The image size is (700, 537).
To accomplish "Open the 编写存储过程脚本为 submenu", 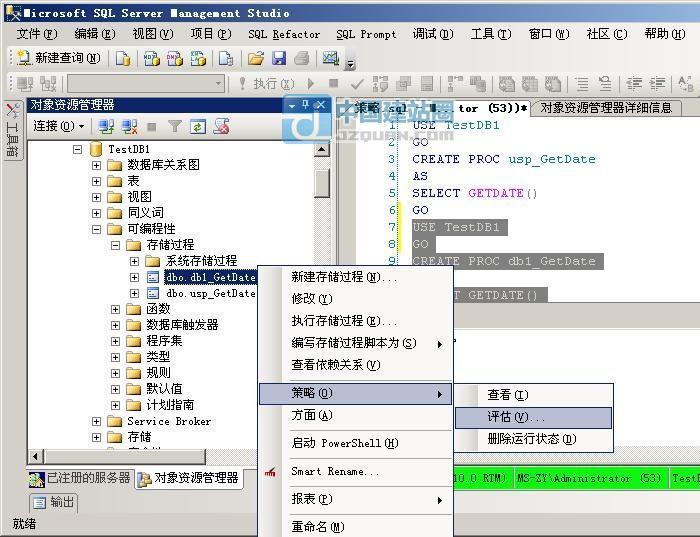I will pos(355,343).
